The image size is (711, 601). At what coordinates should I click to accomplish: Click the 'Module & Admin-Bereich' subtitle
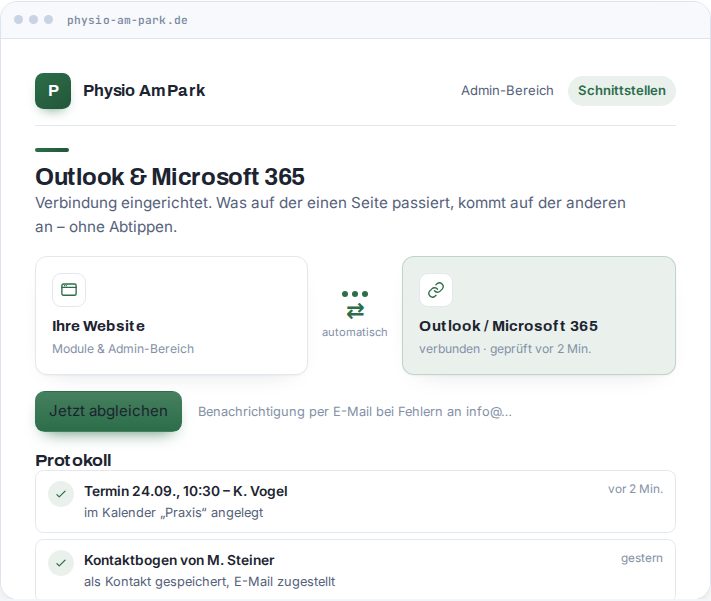123,349
